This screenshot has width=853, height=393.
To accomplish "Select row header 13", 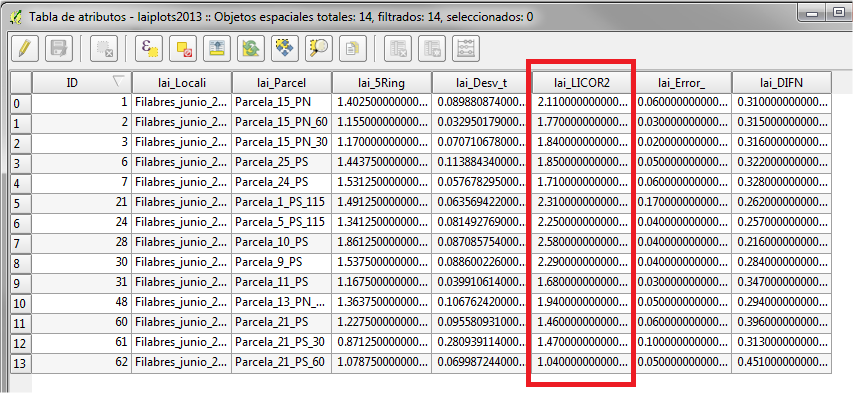I will click(x=21, y=363).
